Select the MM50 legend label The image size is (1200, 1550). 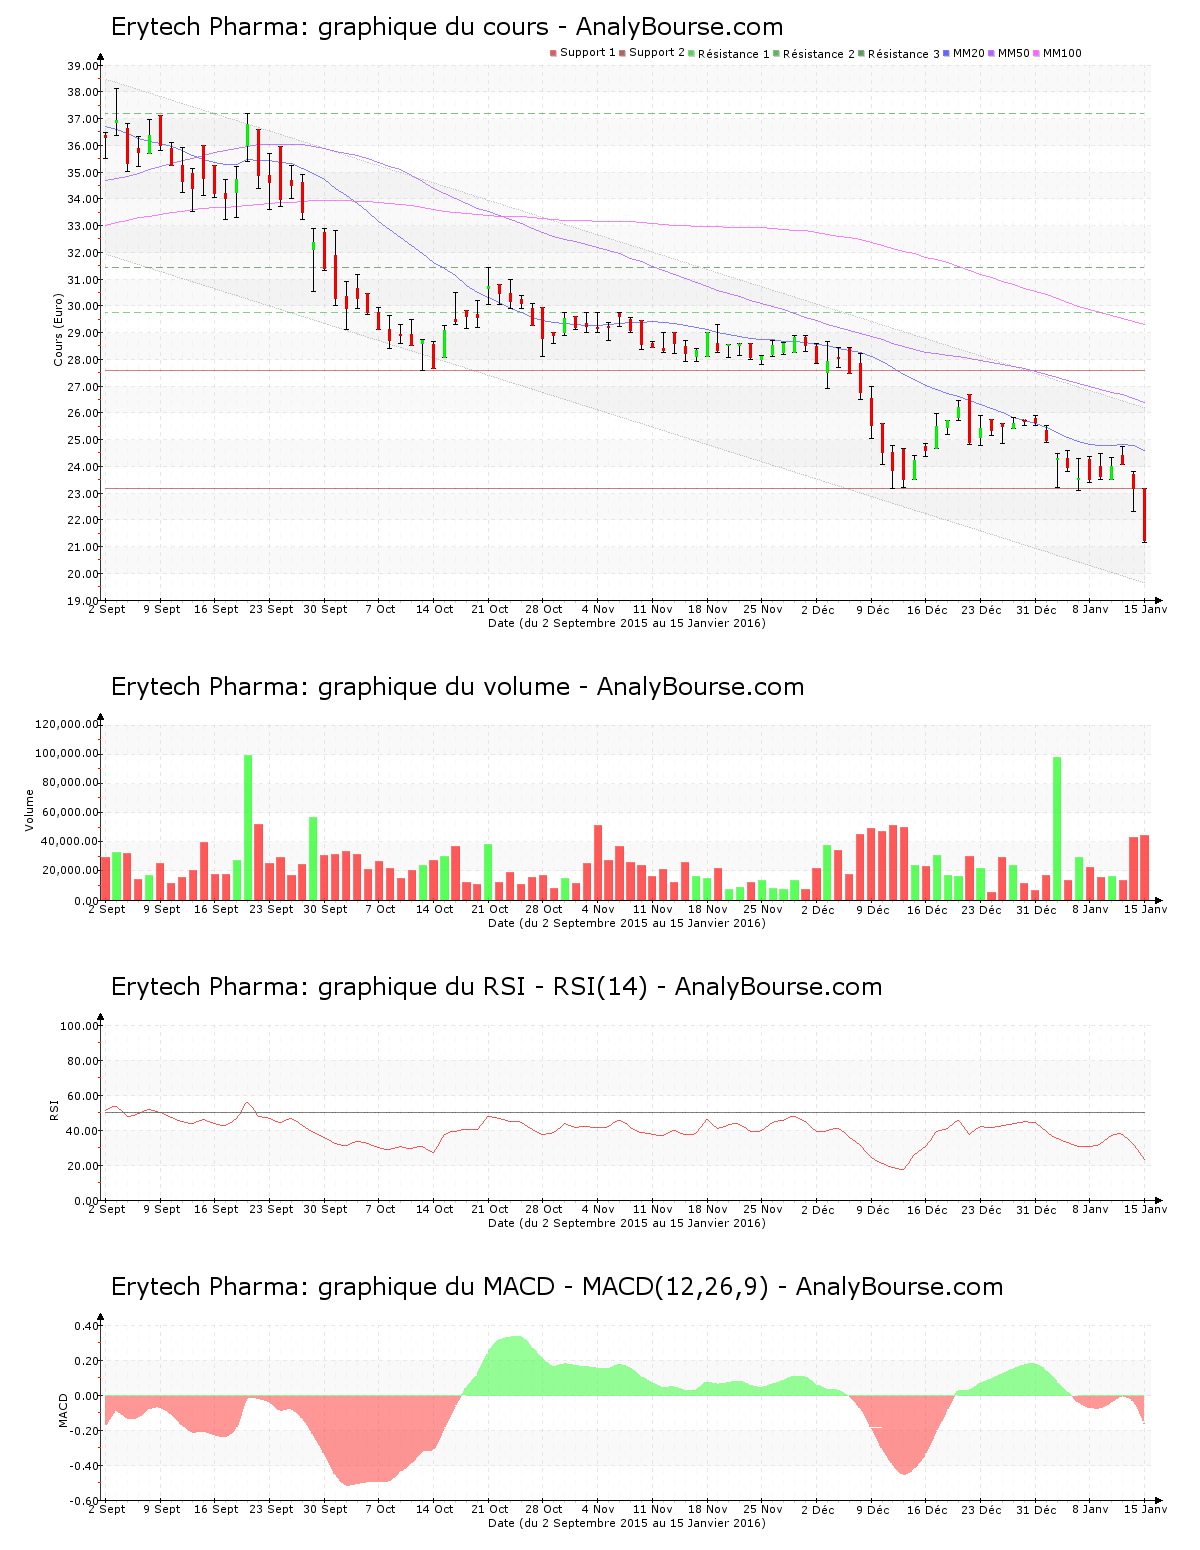click(x=1013, y=53)
